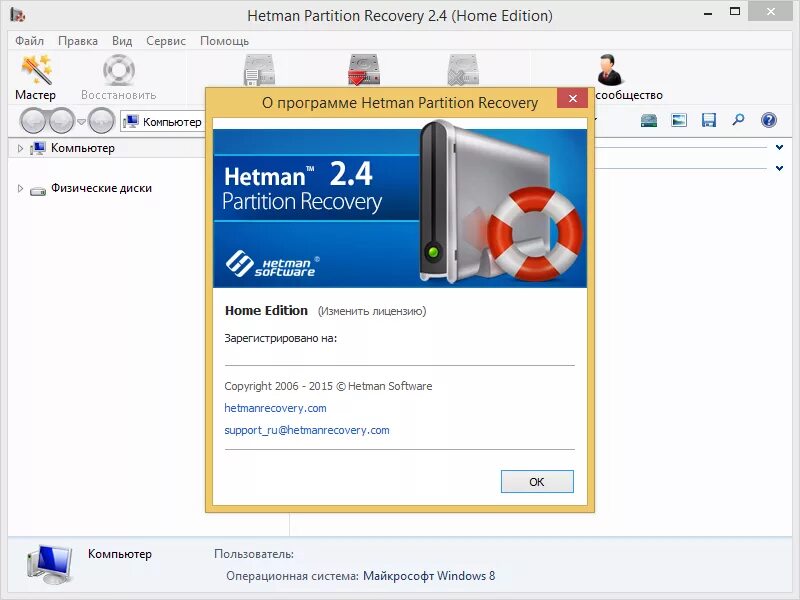
Task: Click the picture preview toolbar icon
Action: pyautogui.click(x=679, y=120)
